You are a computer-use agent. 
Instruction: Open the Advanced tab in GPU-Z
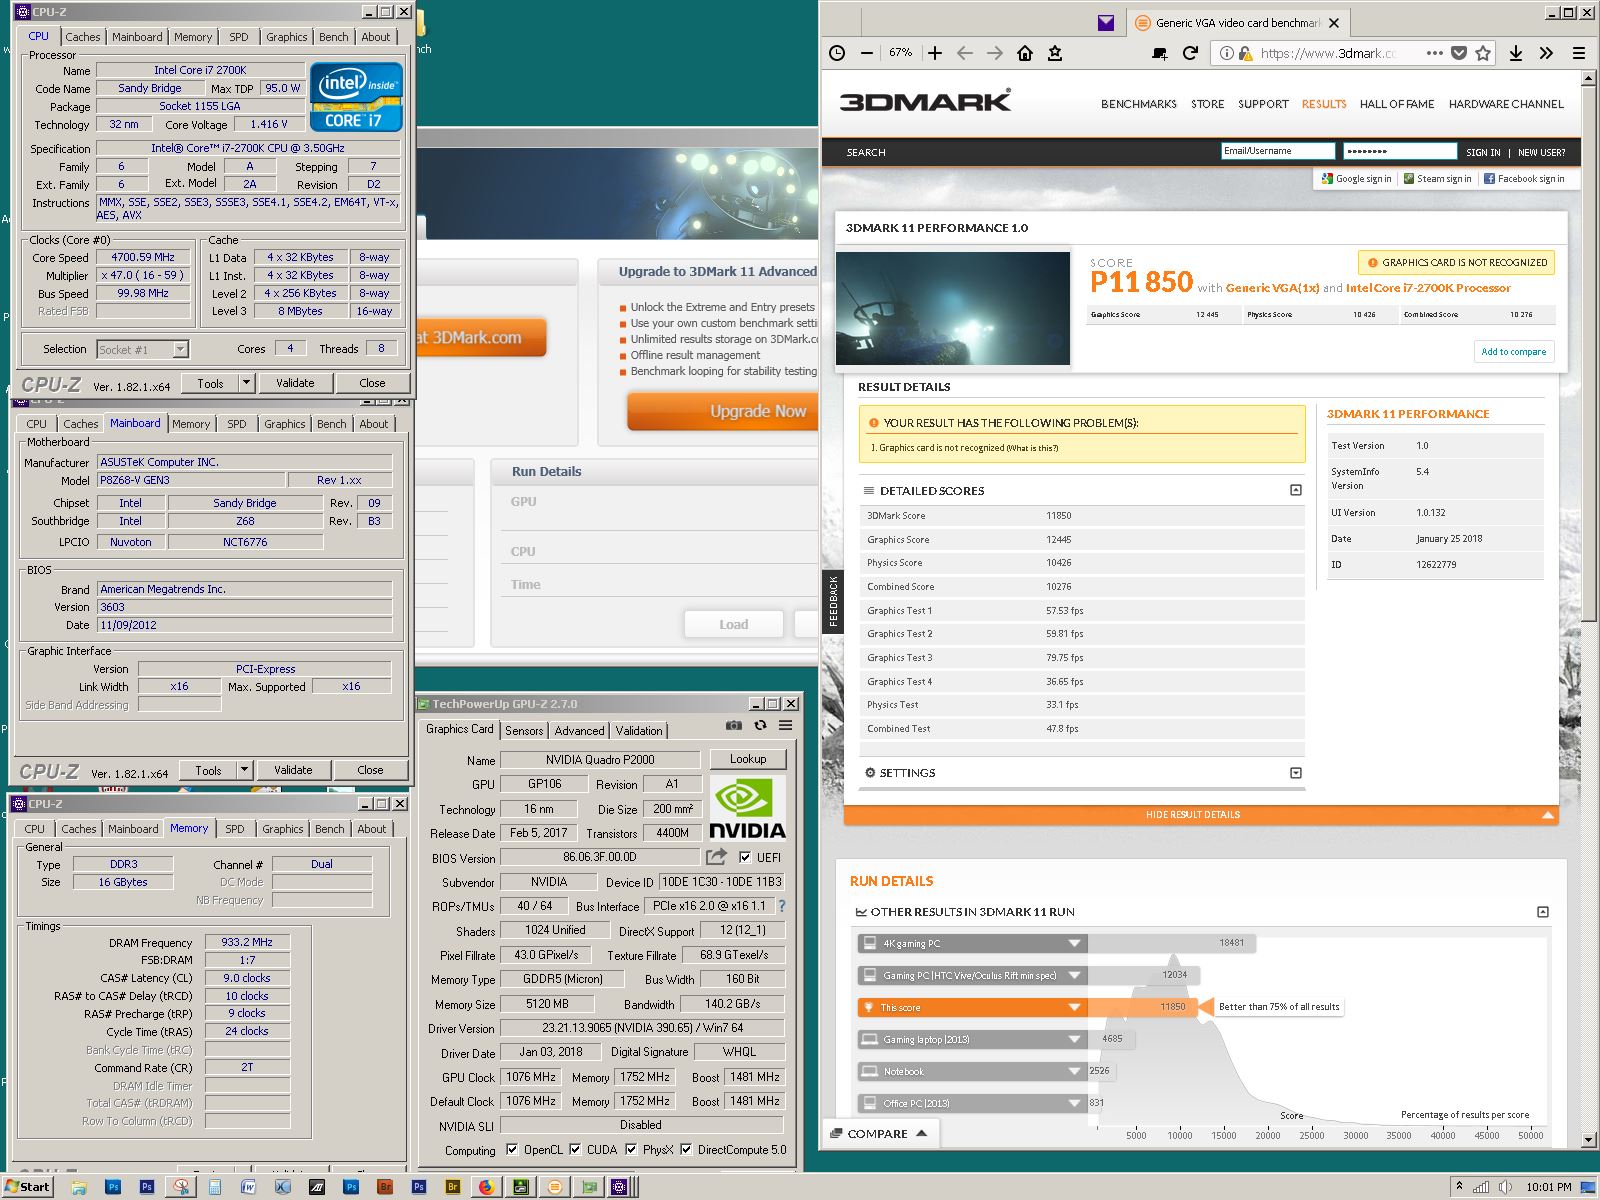(x=579, y=730)
